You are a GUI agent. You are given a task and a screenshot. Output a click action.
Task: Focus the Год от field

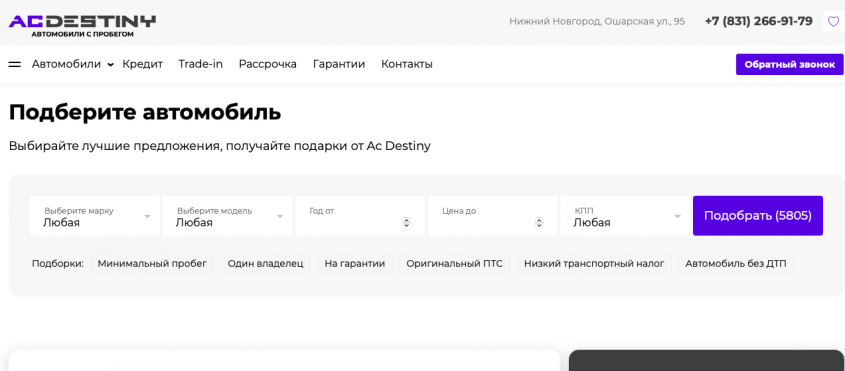[x=360, y=216]
